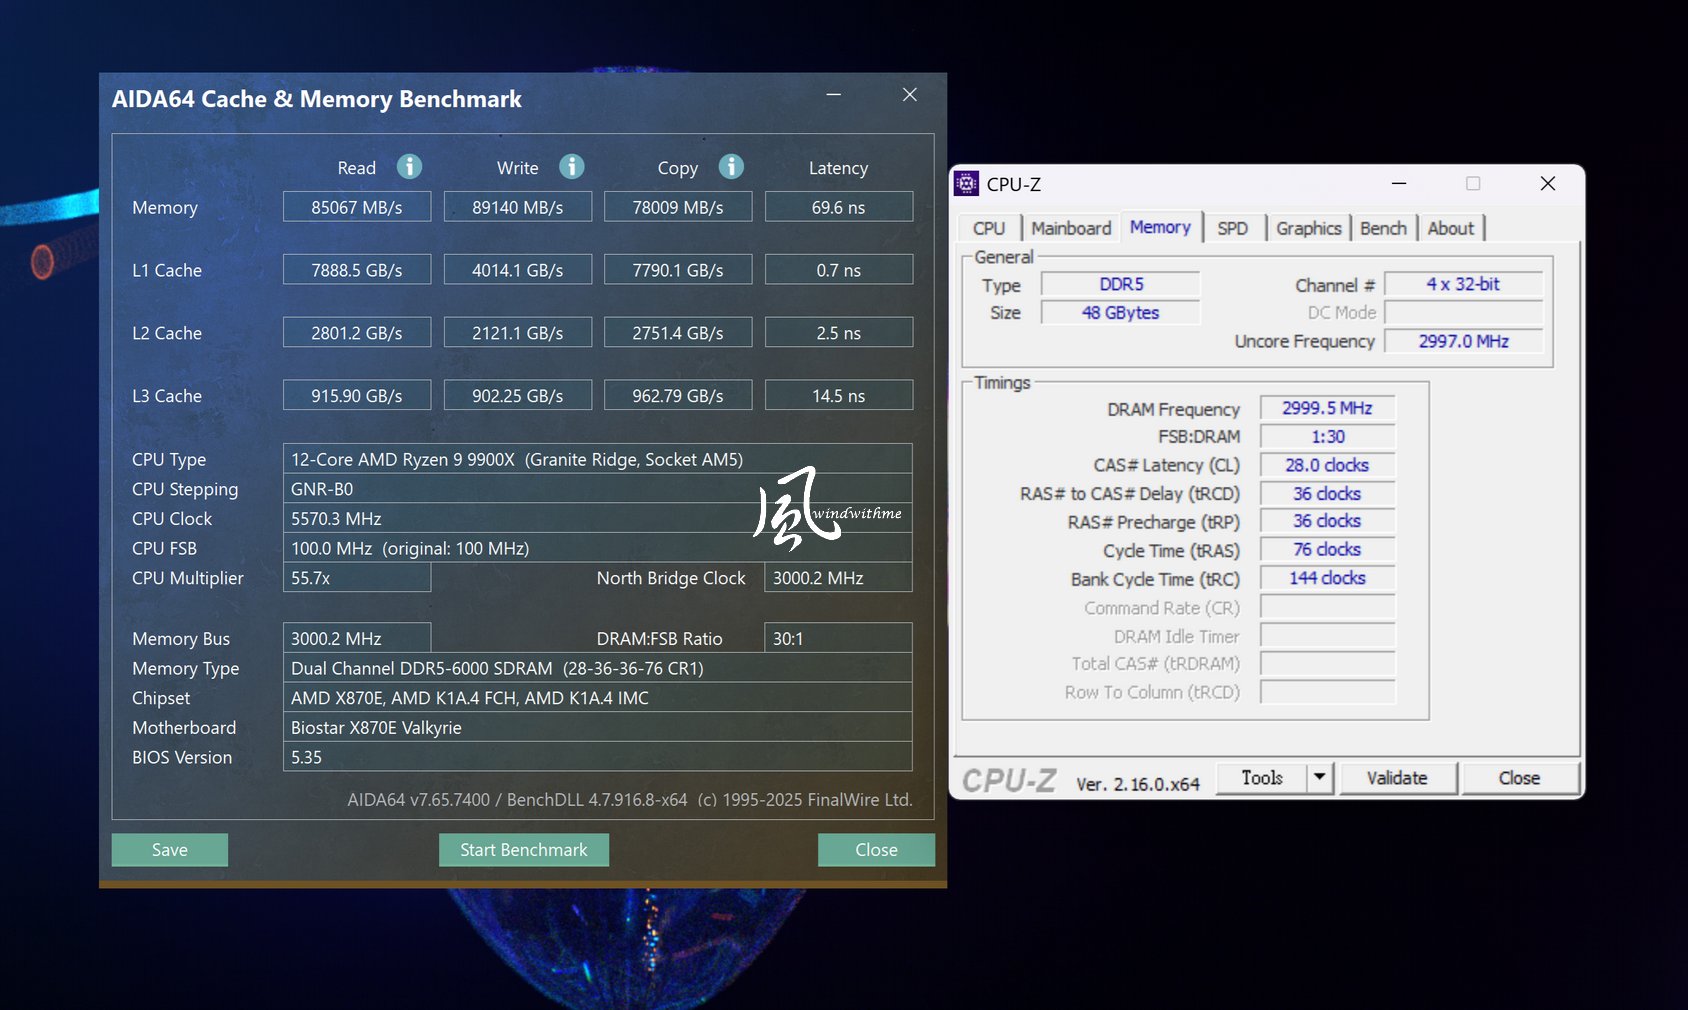Minimize the CPU-Z window
This screenshot has height=1010, width=1688.
tap(1399, 184)
